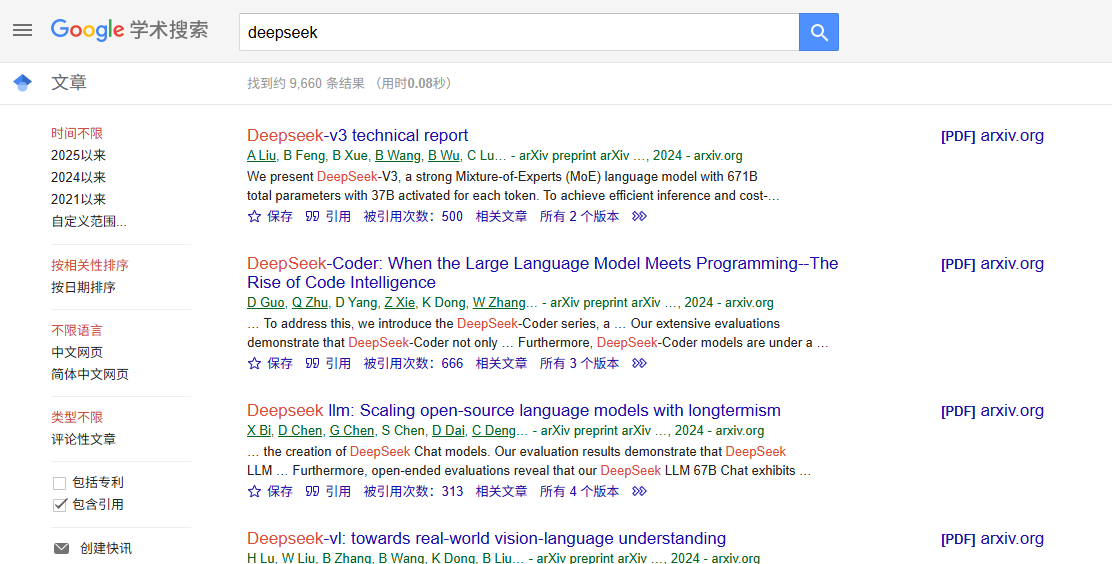Open author D Chen profile
This screenshot has width=1112, height=564.
[x=300, y=430]
